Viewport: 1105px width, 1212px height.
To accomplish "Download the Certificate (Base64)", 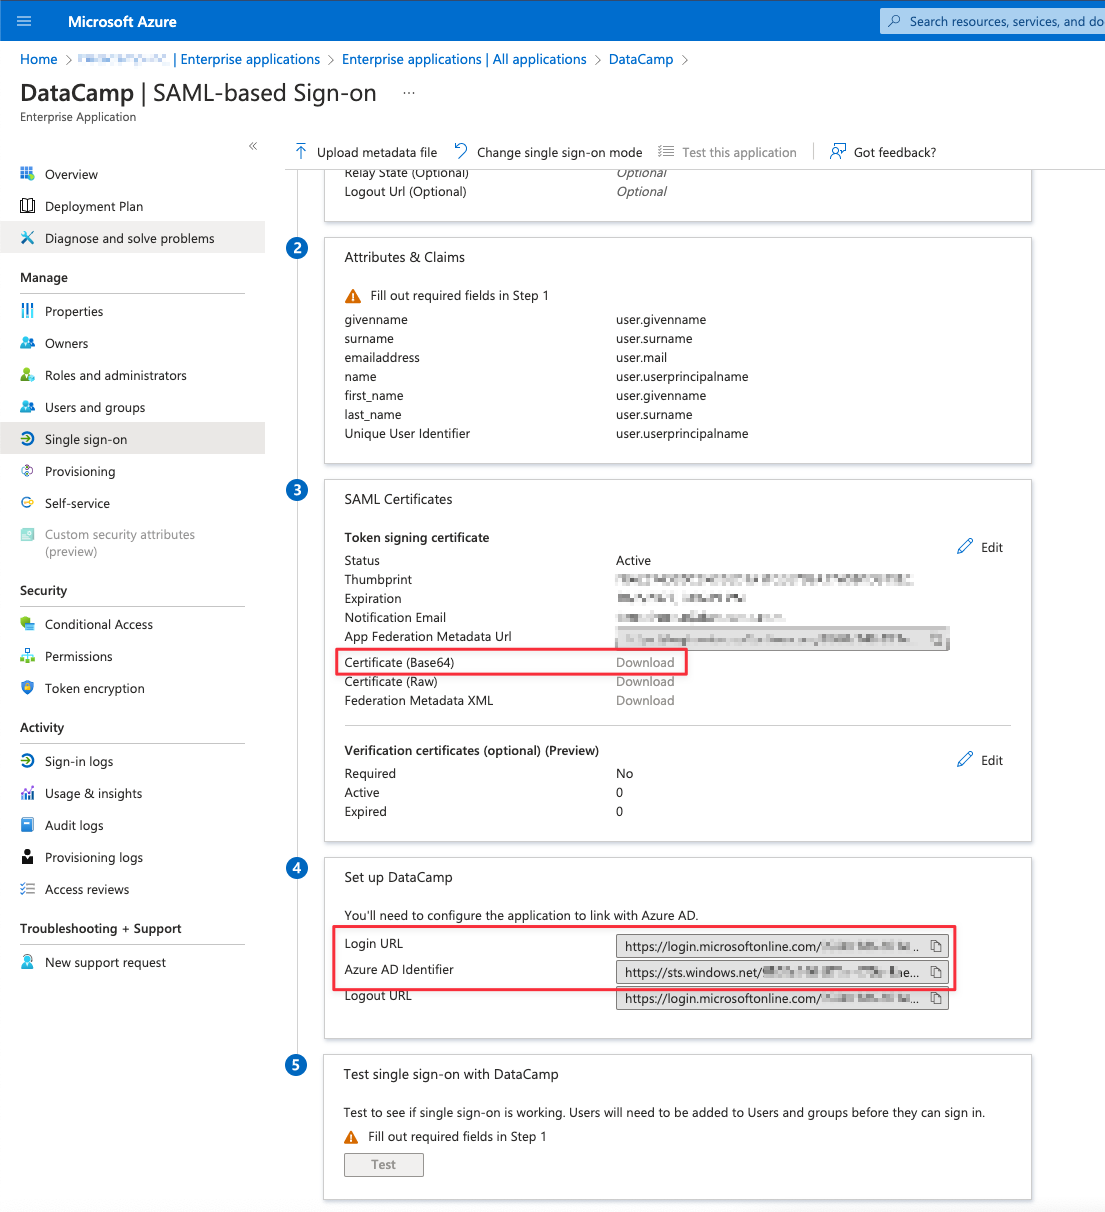I will pos(645,662).
